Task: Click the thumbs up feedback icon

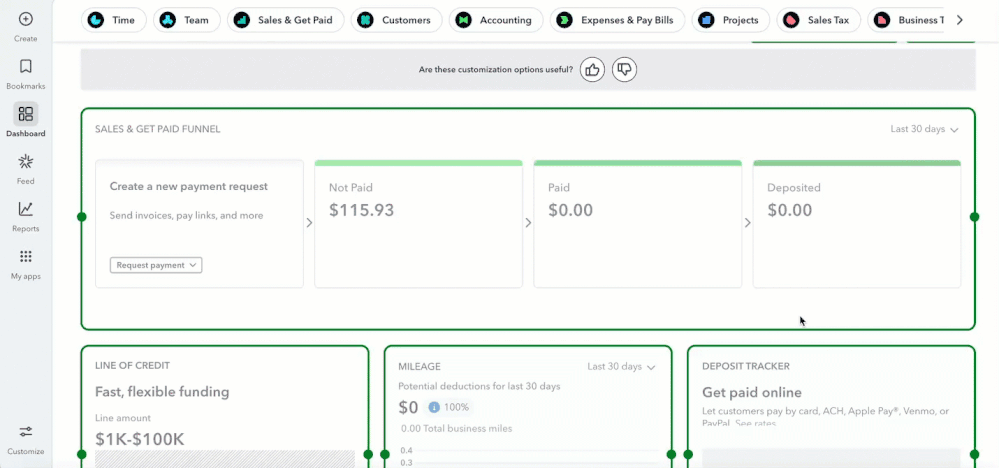Action: point(592,70)
